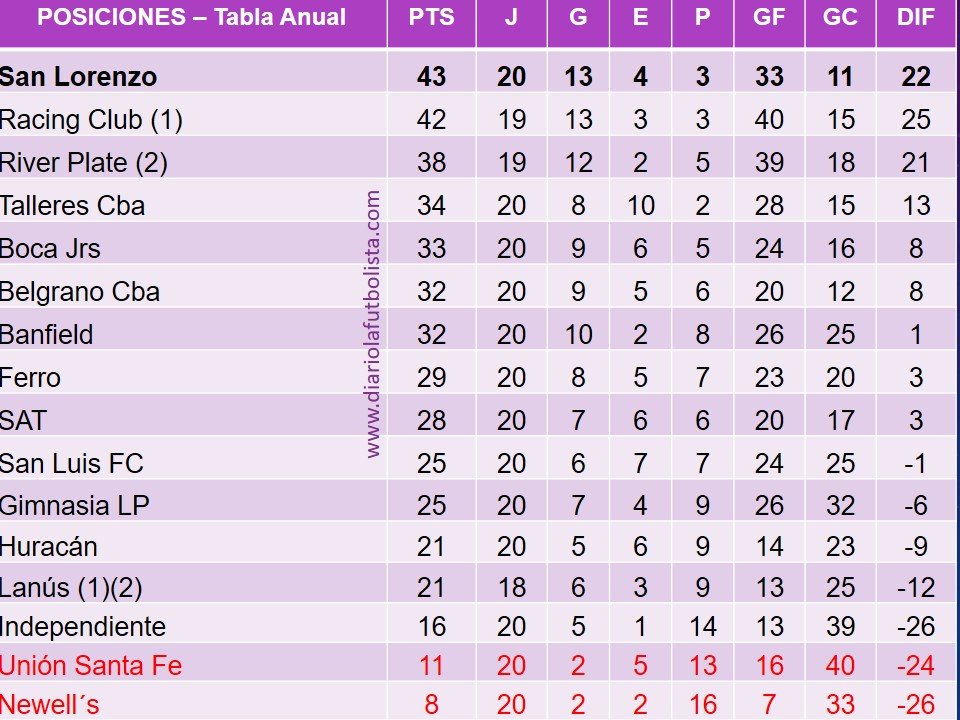Click the Belgrano Cba team name

point(80,291)
